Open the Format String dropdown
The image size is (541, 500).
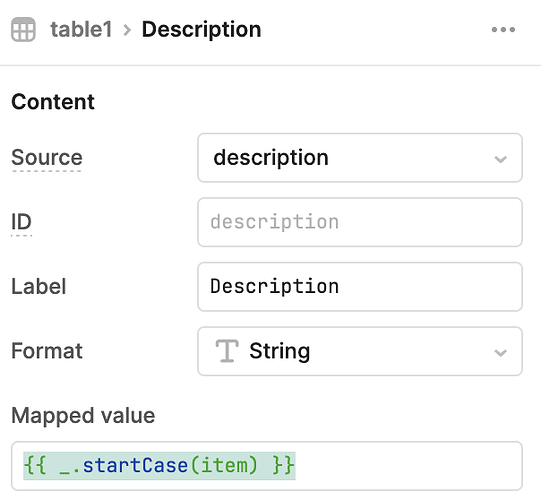(x=360, y=351)
